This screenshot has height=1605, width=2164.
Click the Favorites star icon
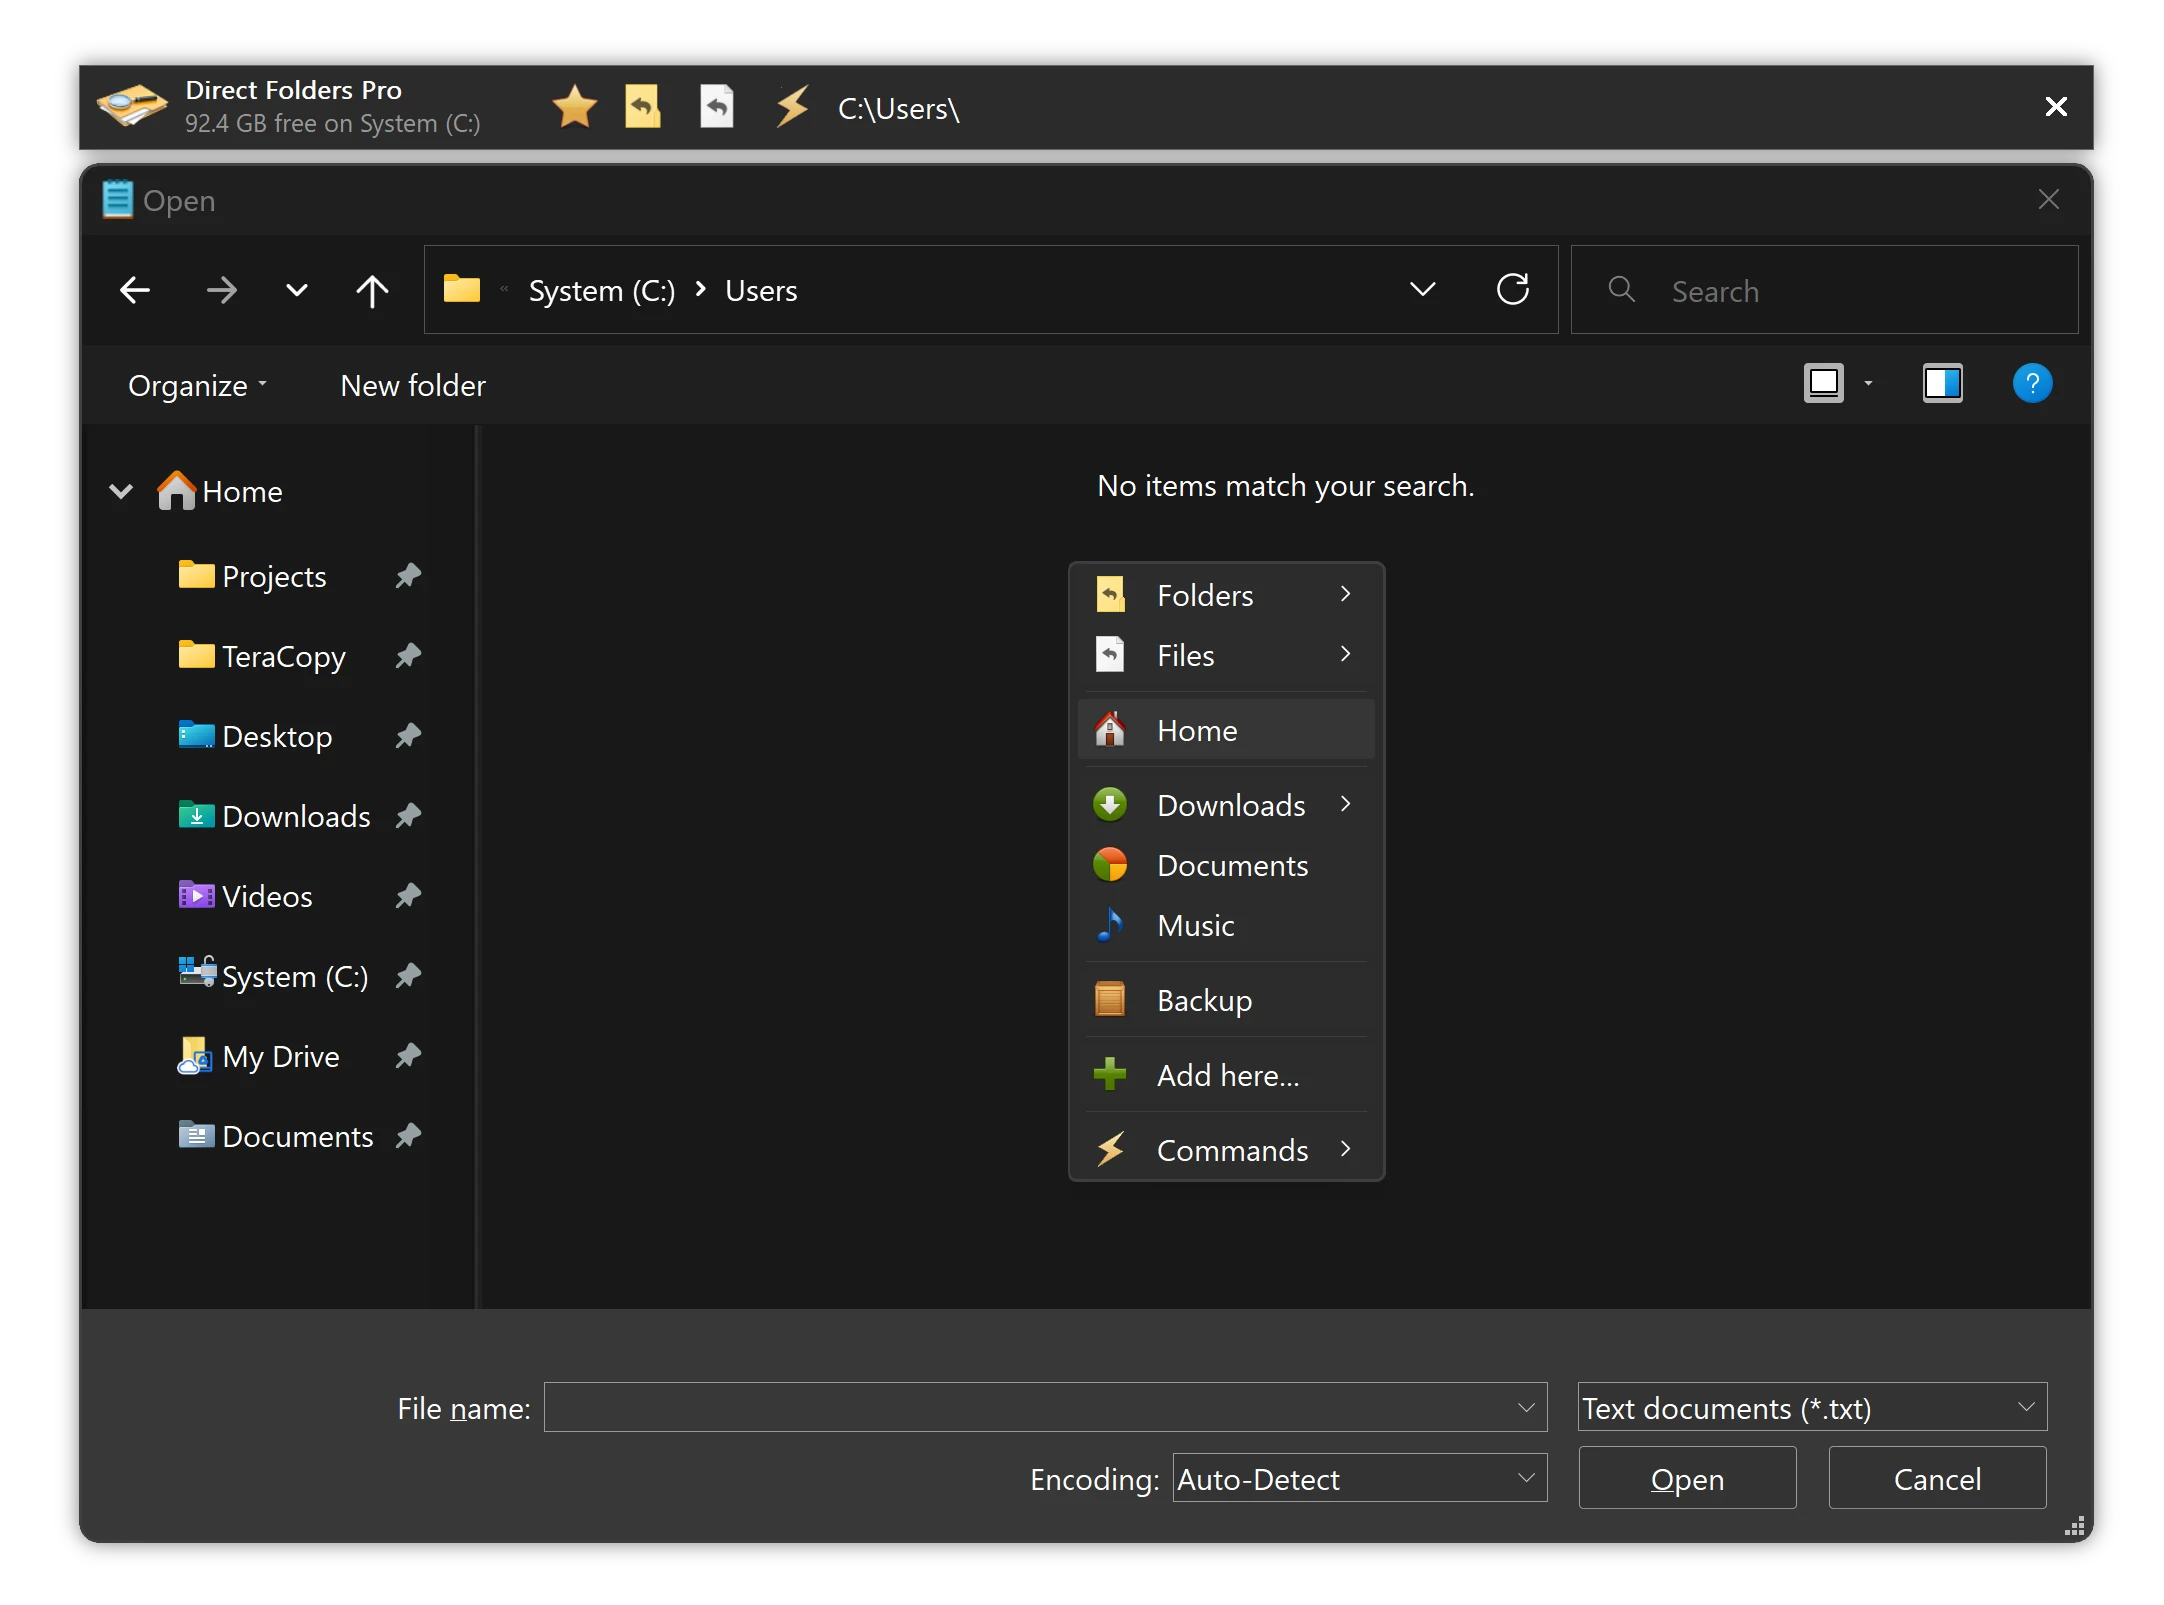(x=574, y=107)
